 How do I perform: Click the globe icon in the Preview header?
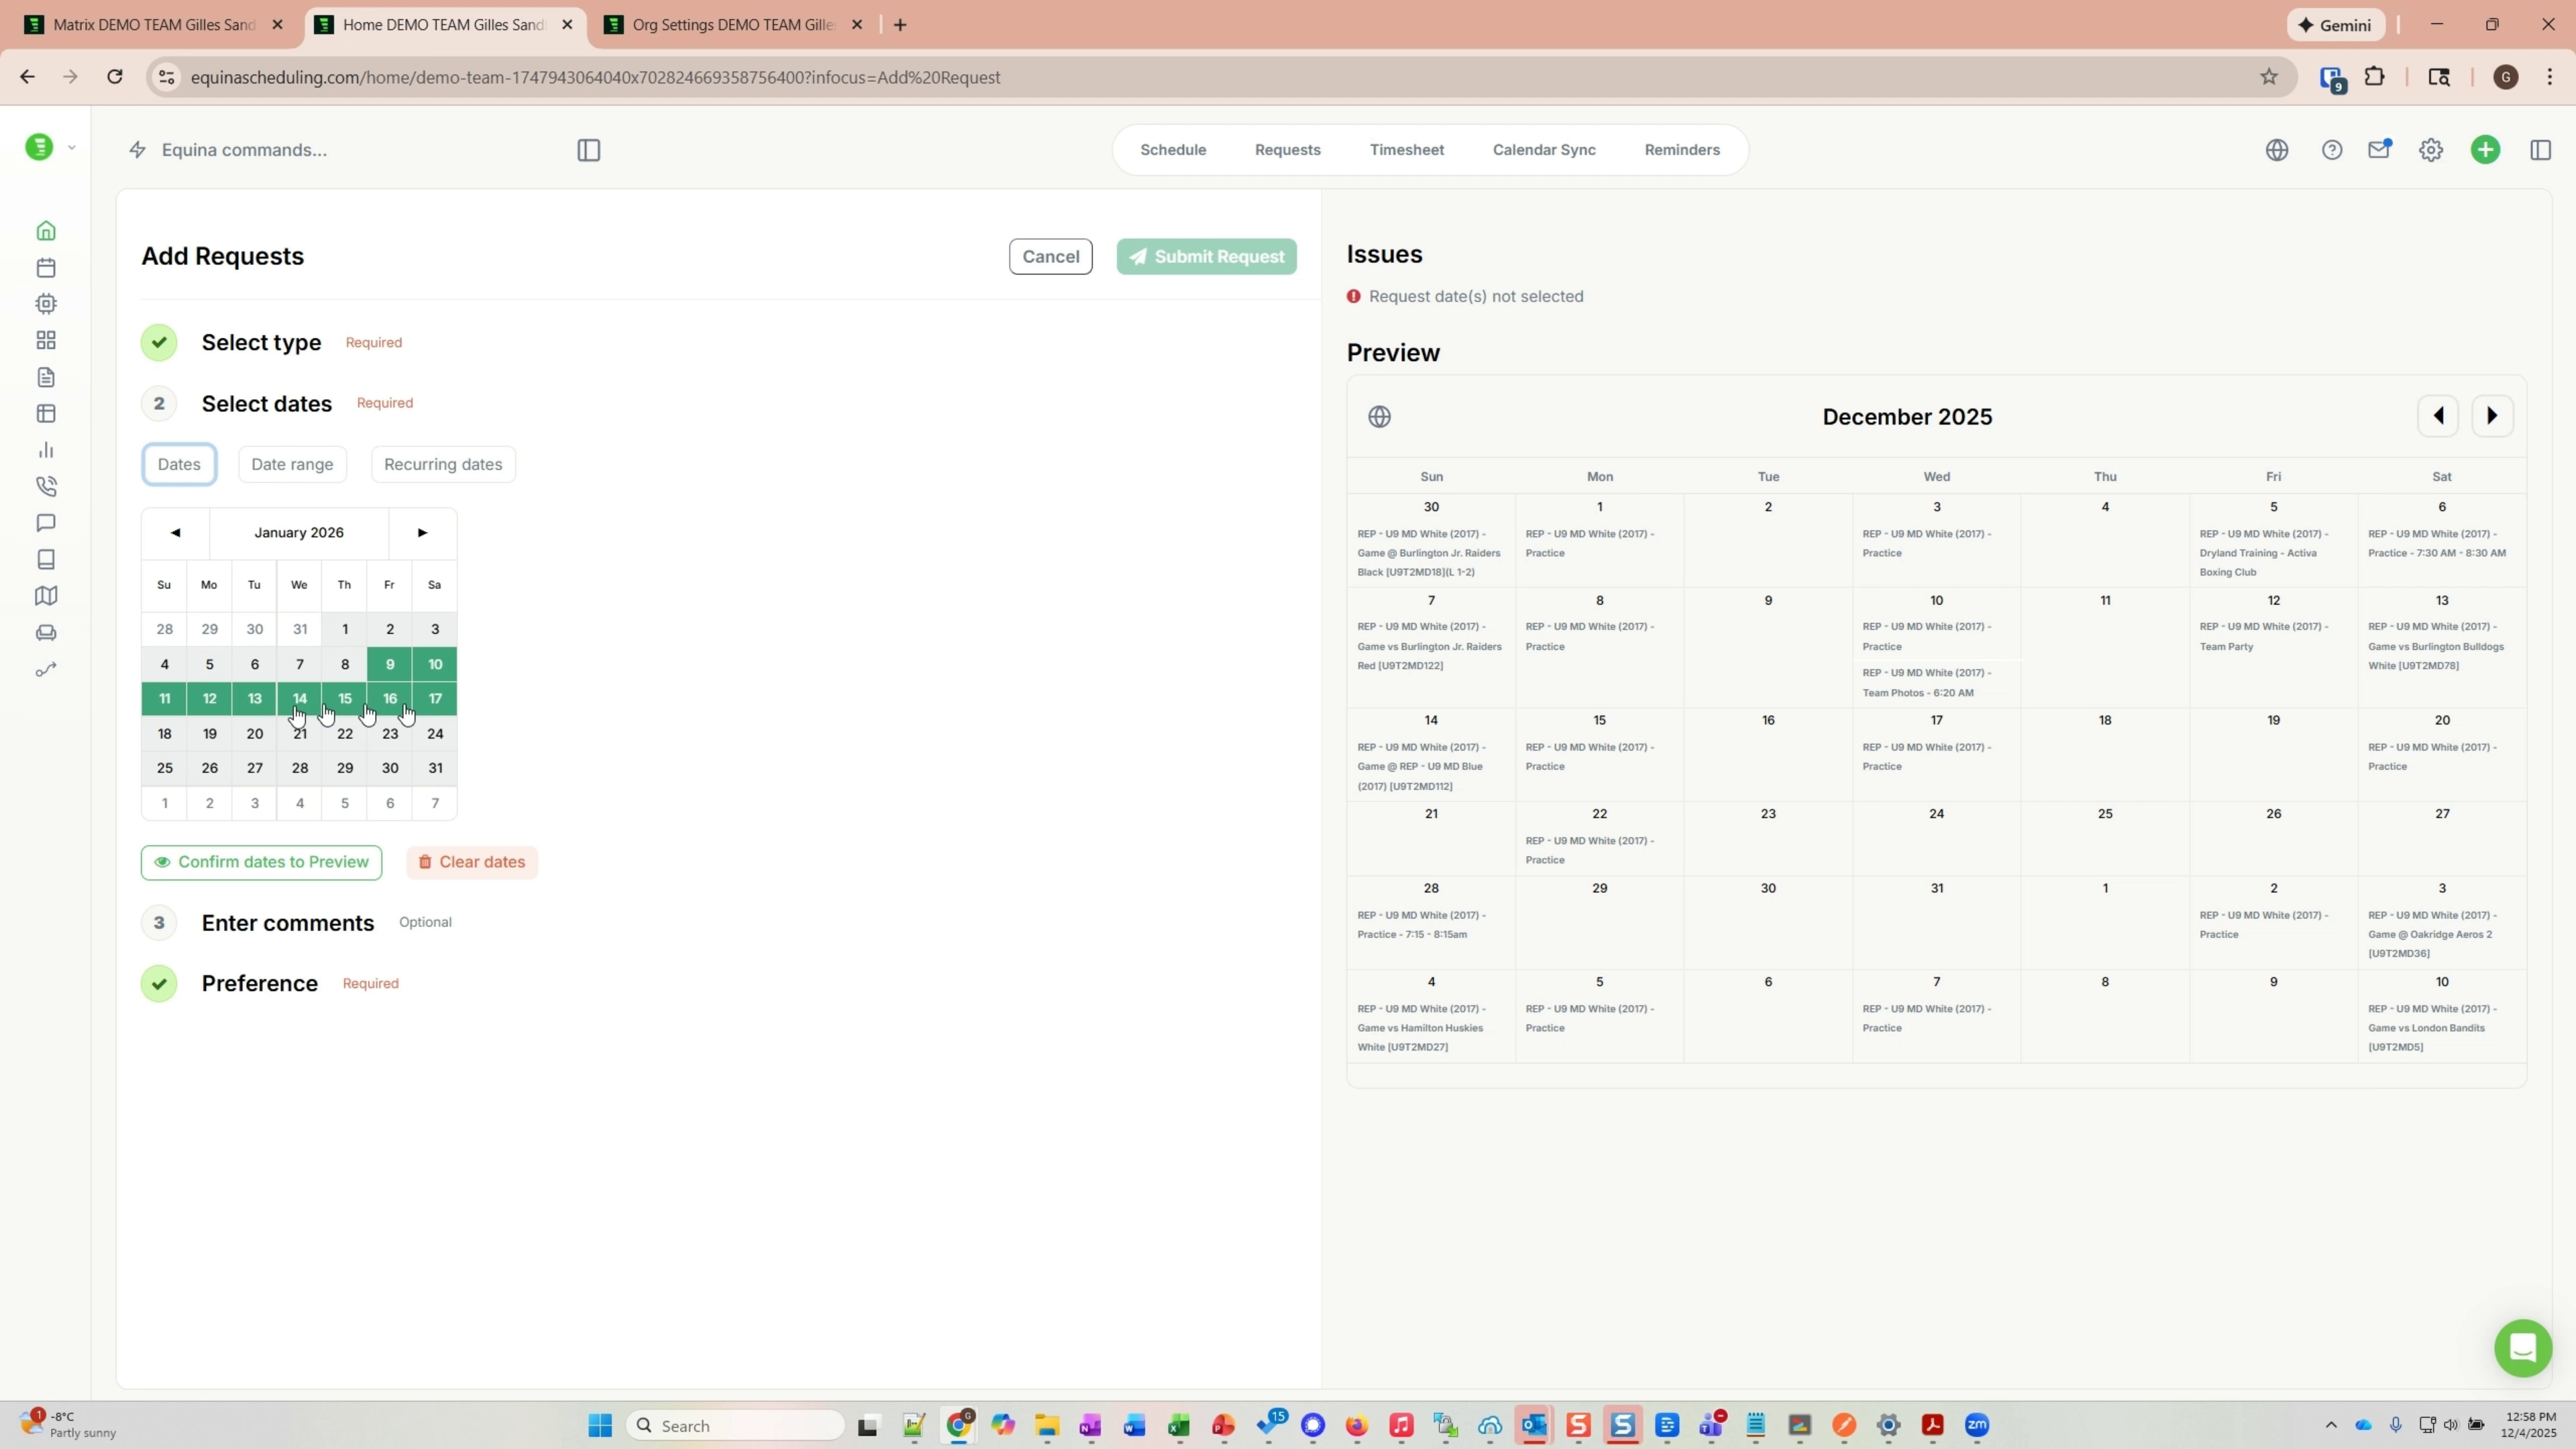(x=1380, y=416)
